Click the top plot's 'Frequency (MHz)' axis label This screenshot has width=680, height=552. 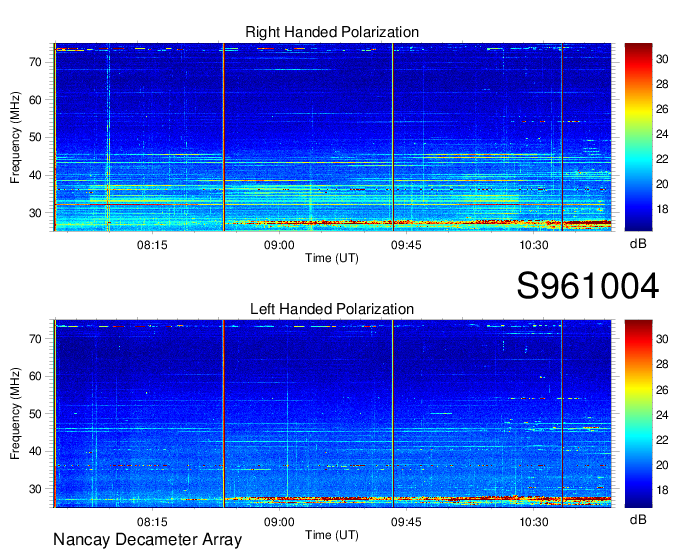tap(15, 137)
